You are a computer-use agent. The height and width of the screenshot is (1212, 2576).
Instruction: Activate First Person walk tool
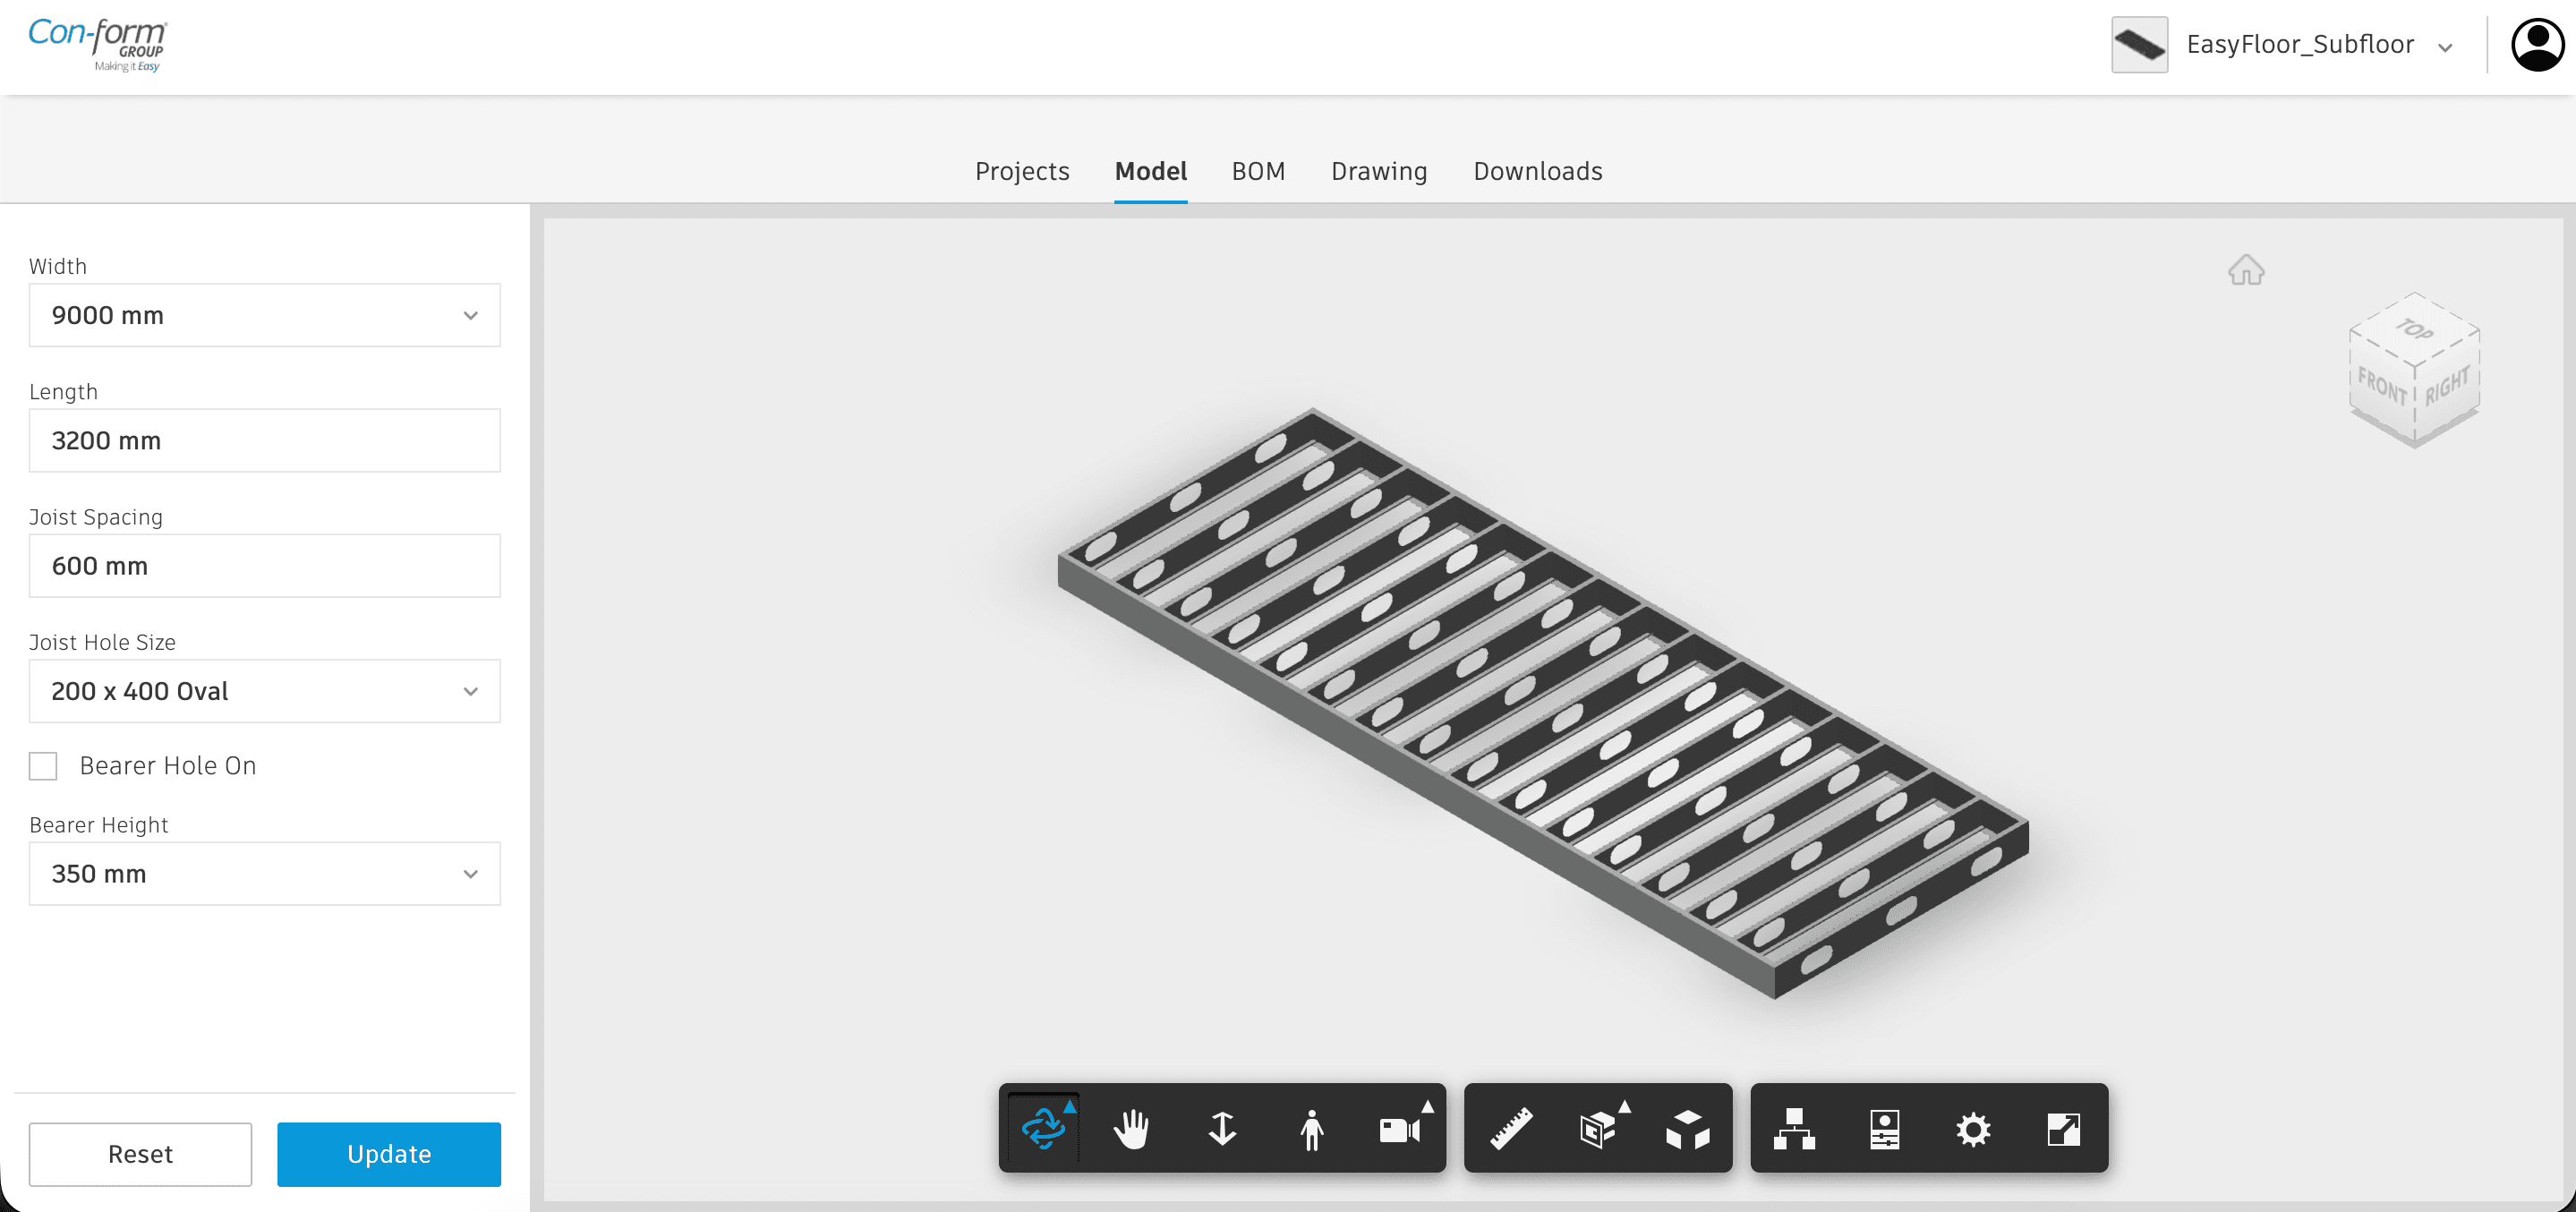[1311, 1128]
